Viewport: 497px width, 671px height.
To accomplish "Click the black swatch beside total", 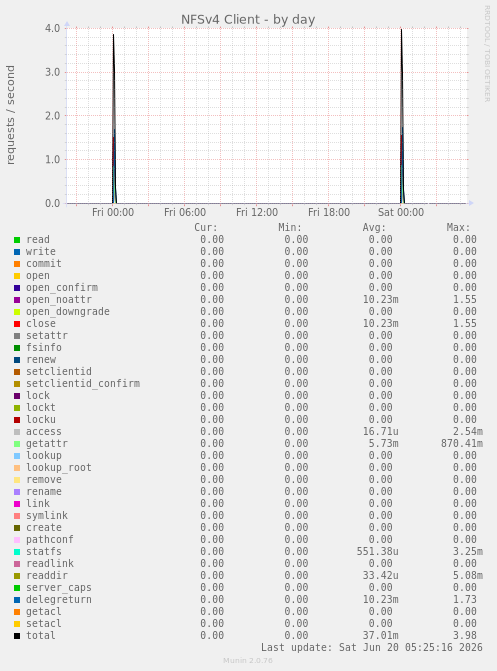I will tap(17, 636).
